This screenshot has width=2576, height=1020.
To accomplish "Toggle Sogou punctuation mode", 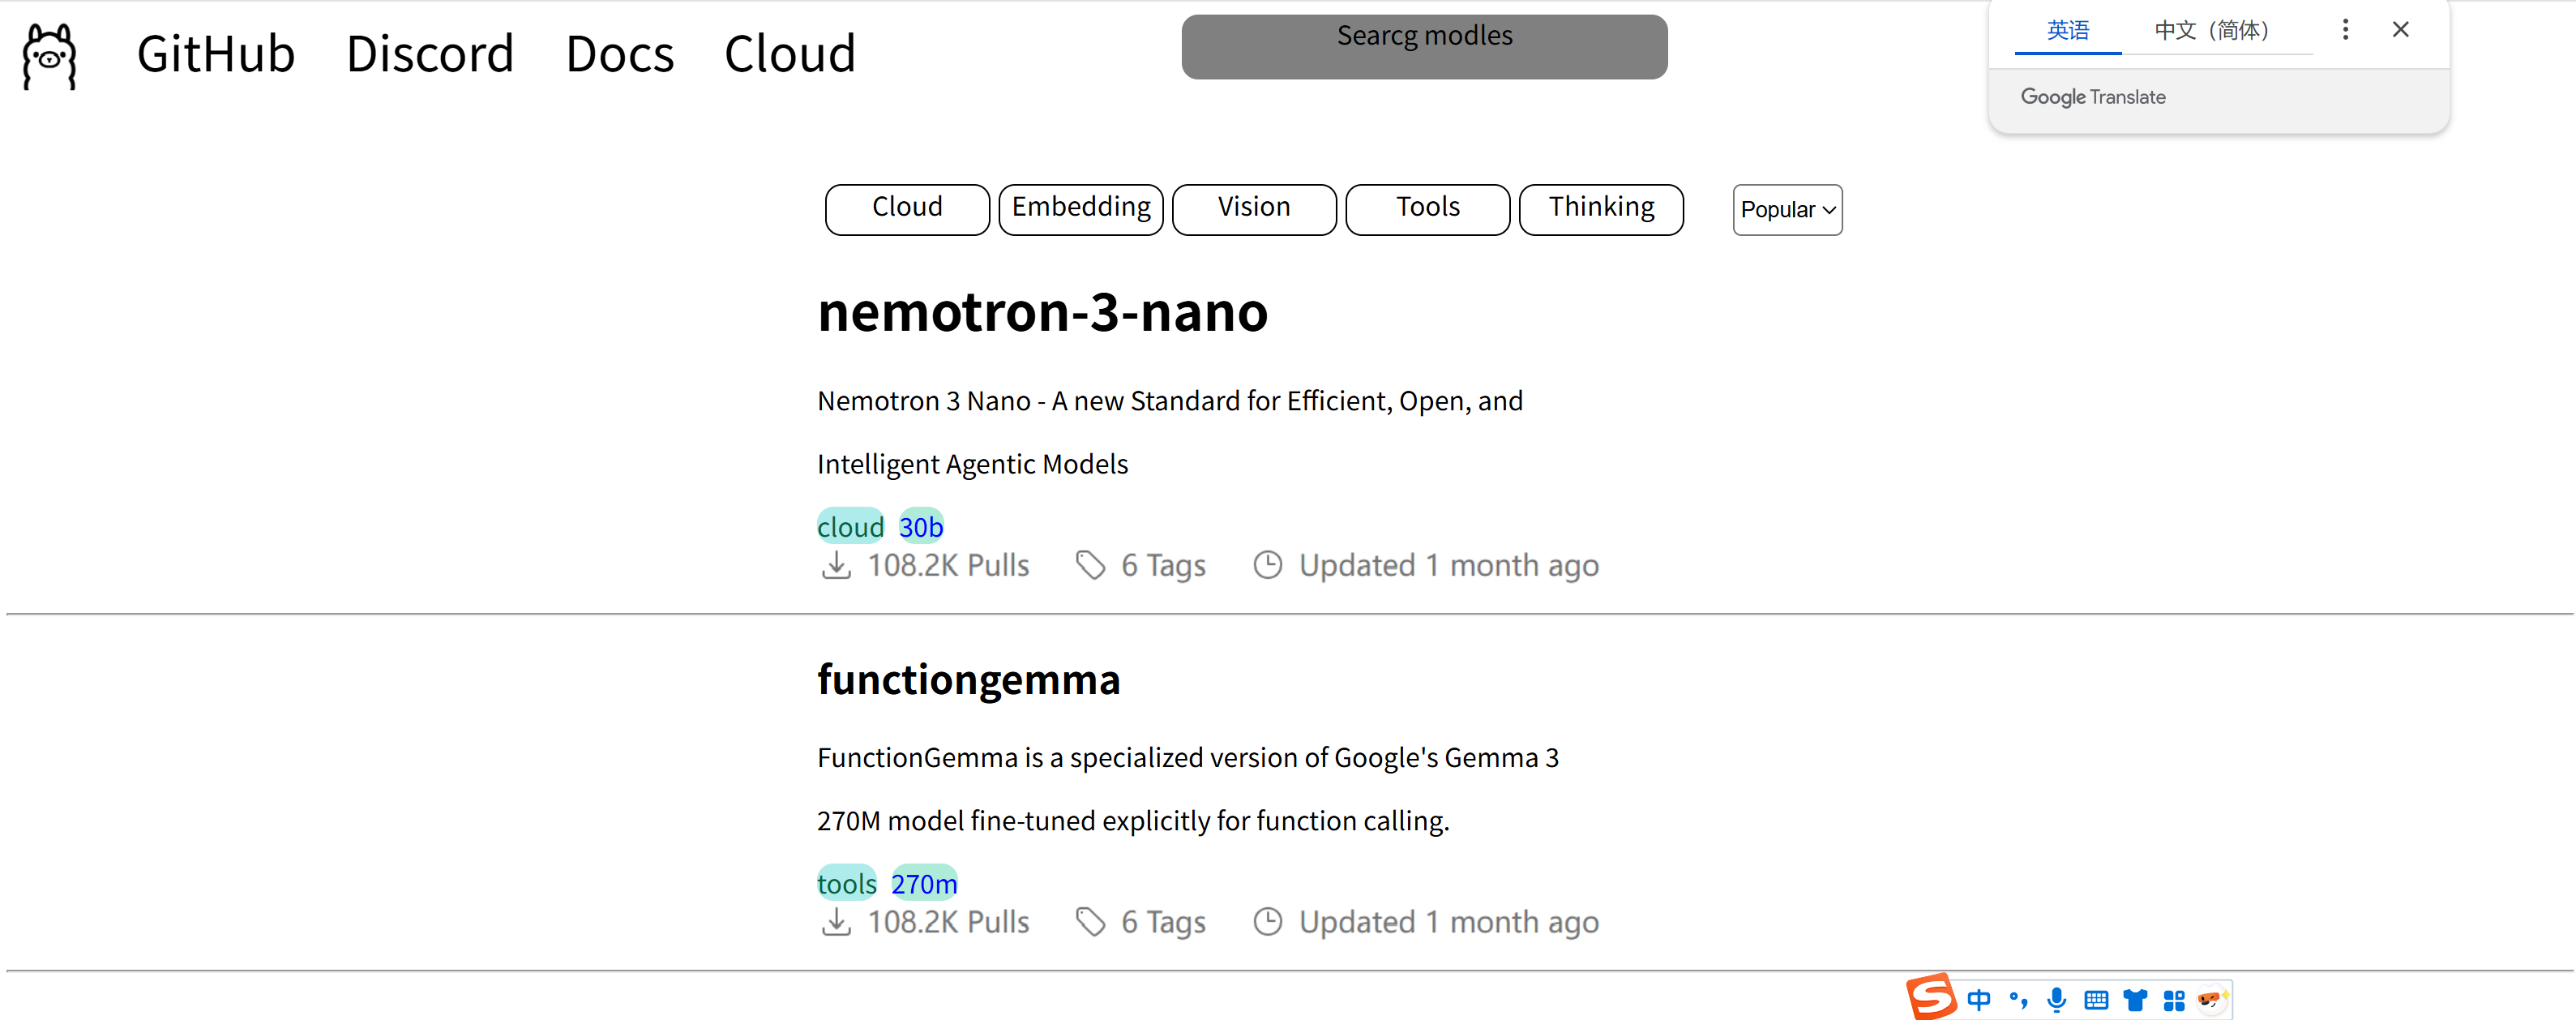I will point(2018,999).
